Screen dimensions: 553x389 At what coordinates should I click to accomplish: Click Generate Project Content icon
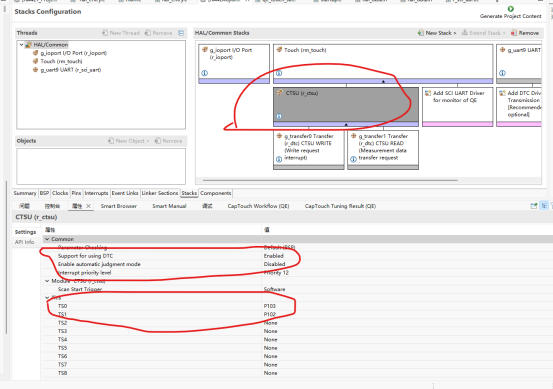pos(510,9)
